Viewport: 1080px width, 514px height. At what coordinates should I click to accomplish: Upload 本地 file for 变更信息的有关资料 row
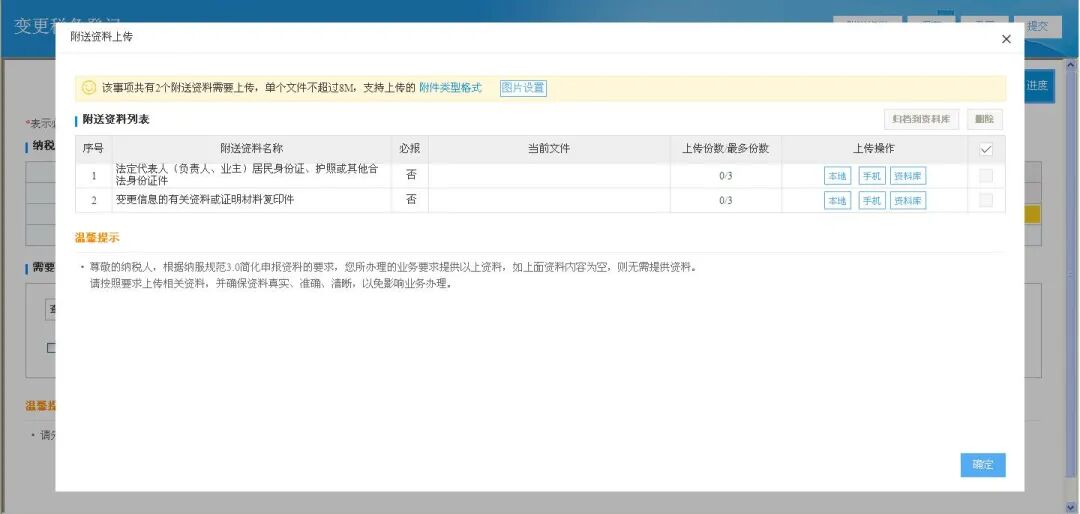[838, 201]
